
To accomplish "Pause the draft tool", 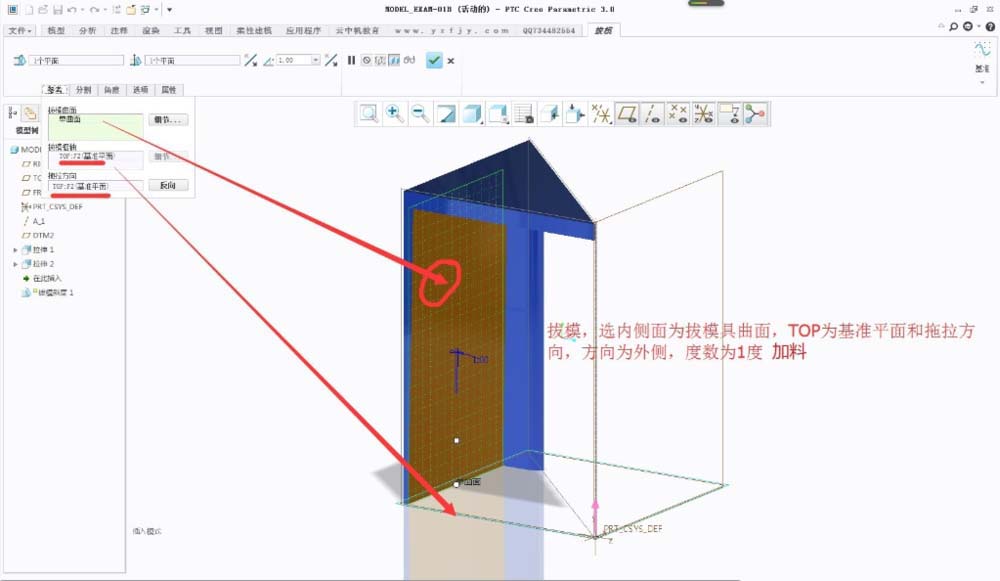I will tap(351, 60).
